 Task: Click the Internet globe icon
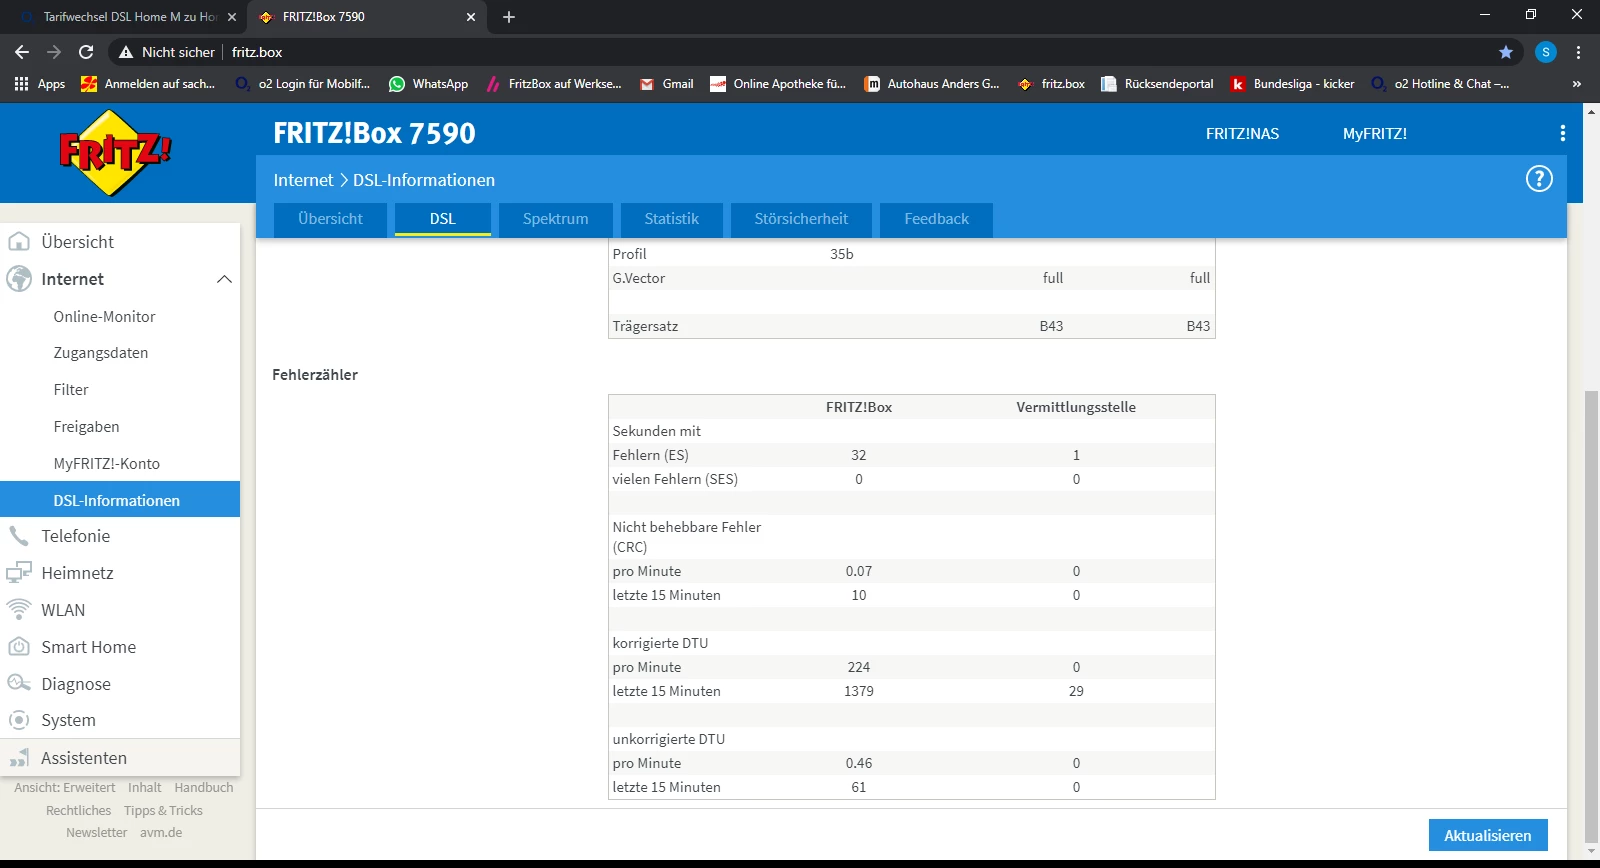(19, 279)
